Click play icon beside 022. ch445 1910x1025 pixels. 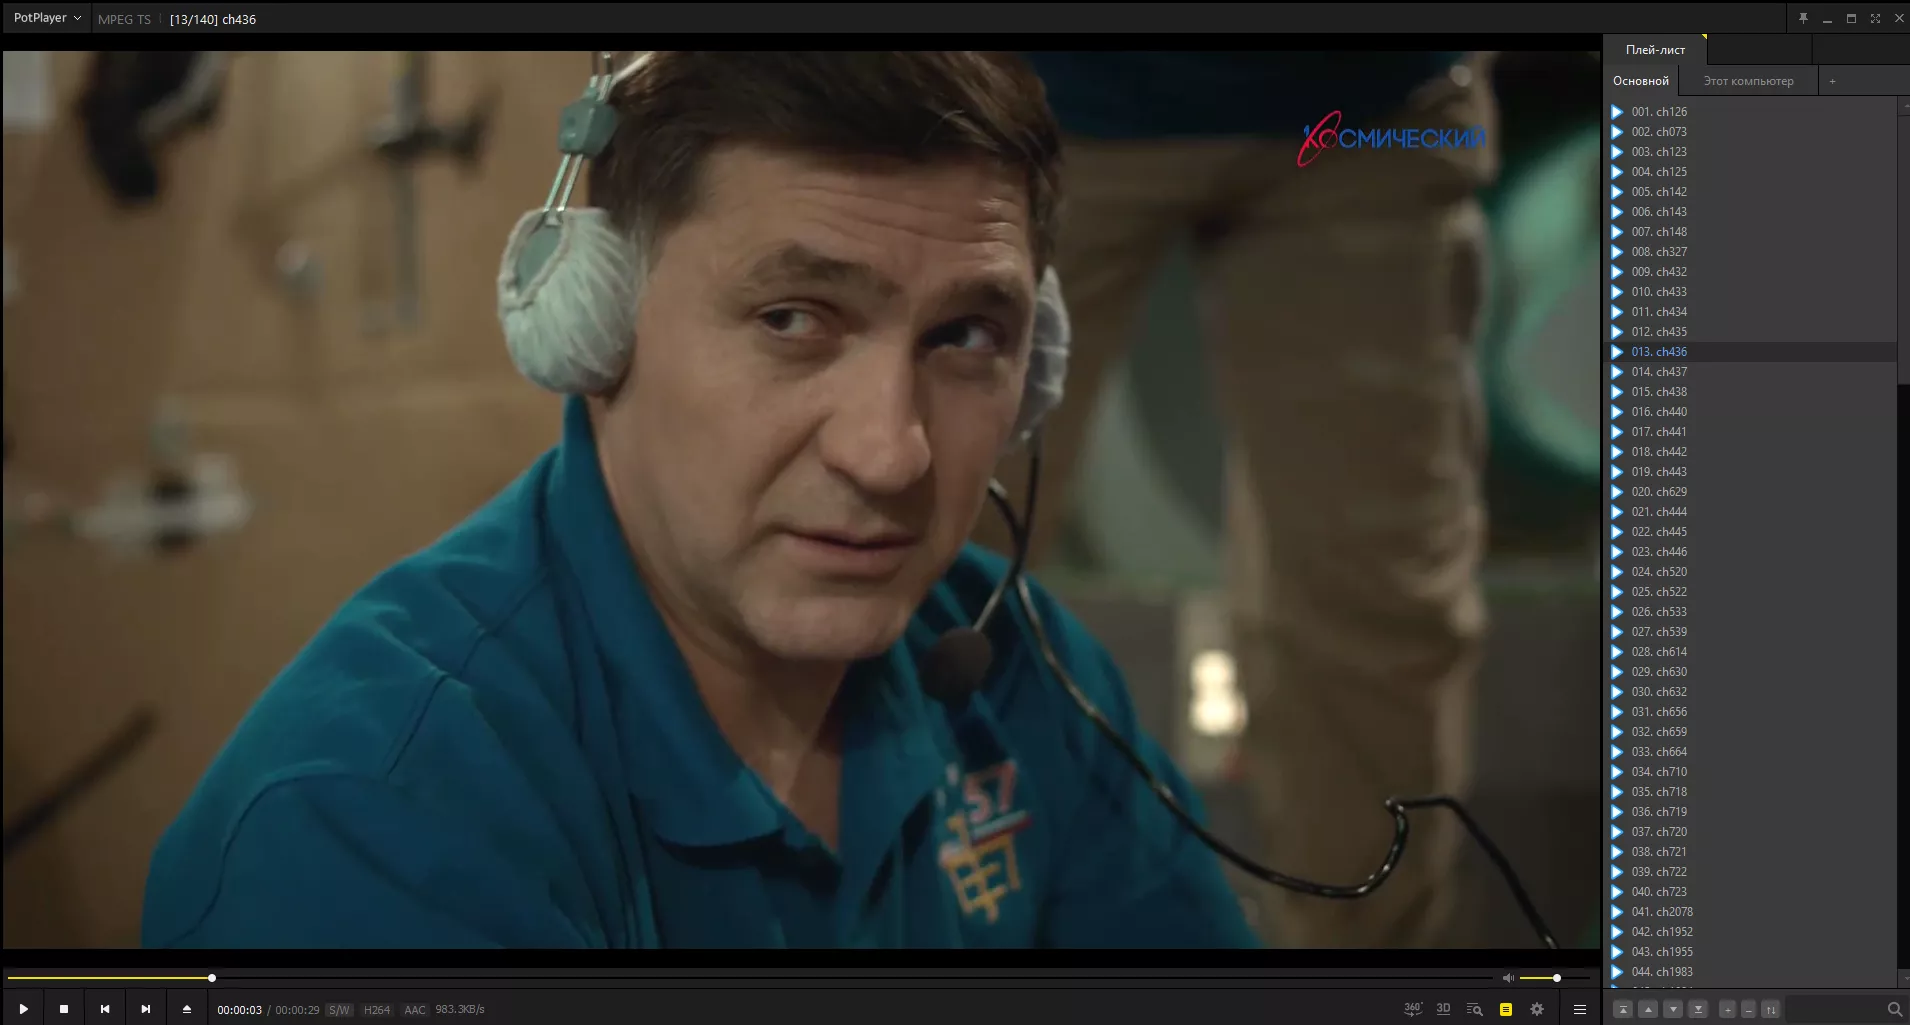click(1617, 532)
